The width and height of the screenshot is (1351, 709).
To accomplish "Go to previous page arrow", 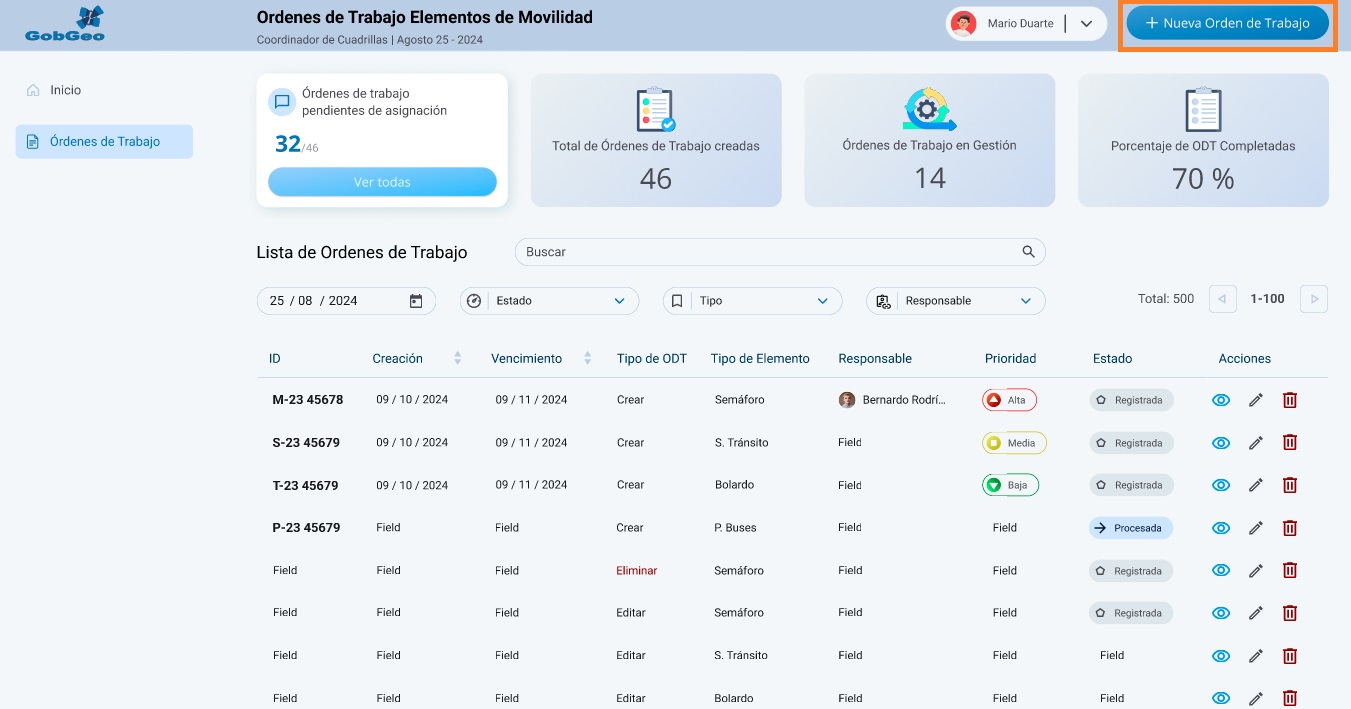I will pyautogui.click(x=1222, y=299).
